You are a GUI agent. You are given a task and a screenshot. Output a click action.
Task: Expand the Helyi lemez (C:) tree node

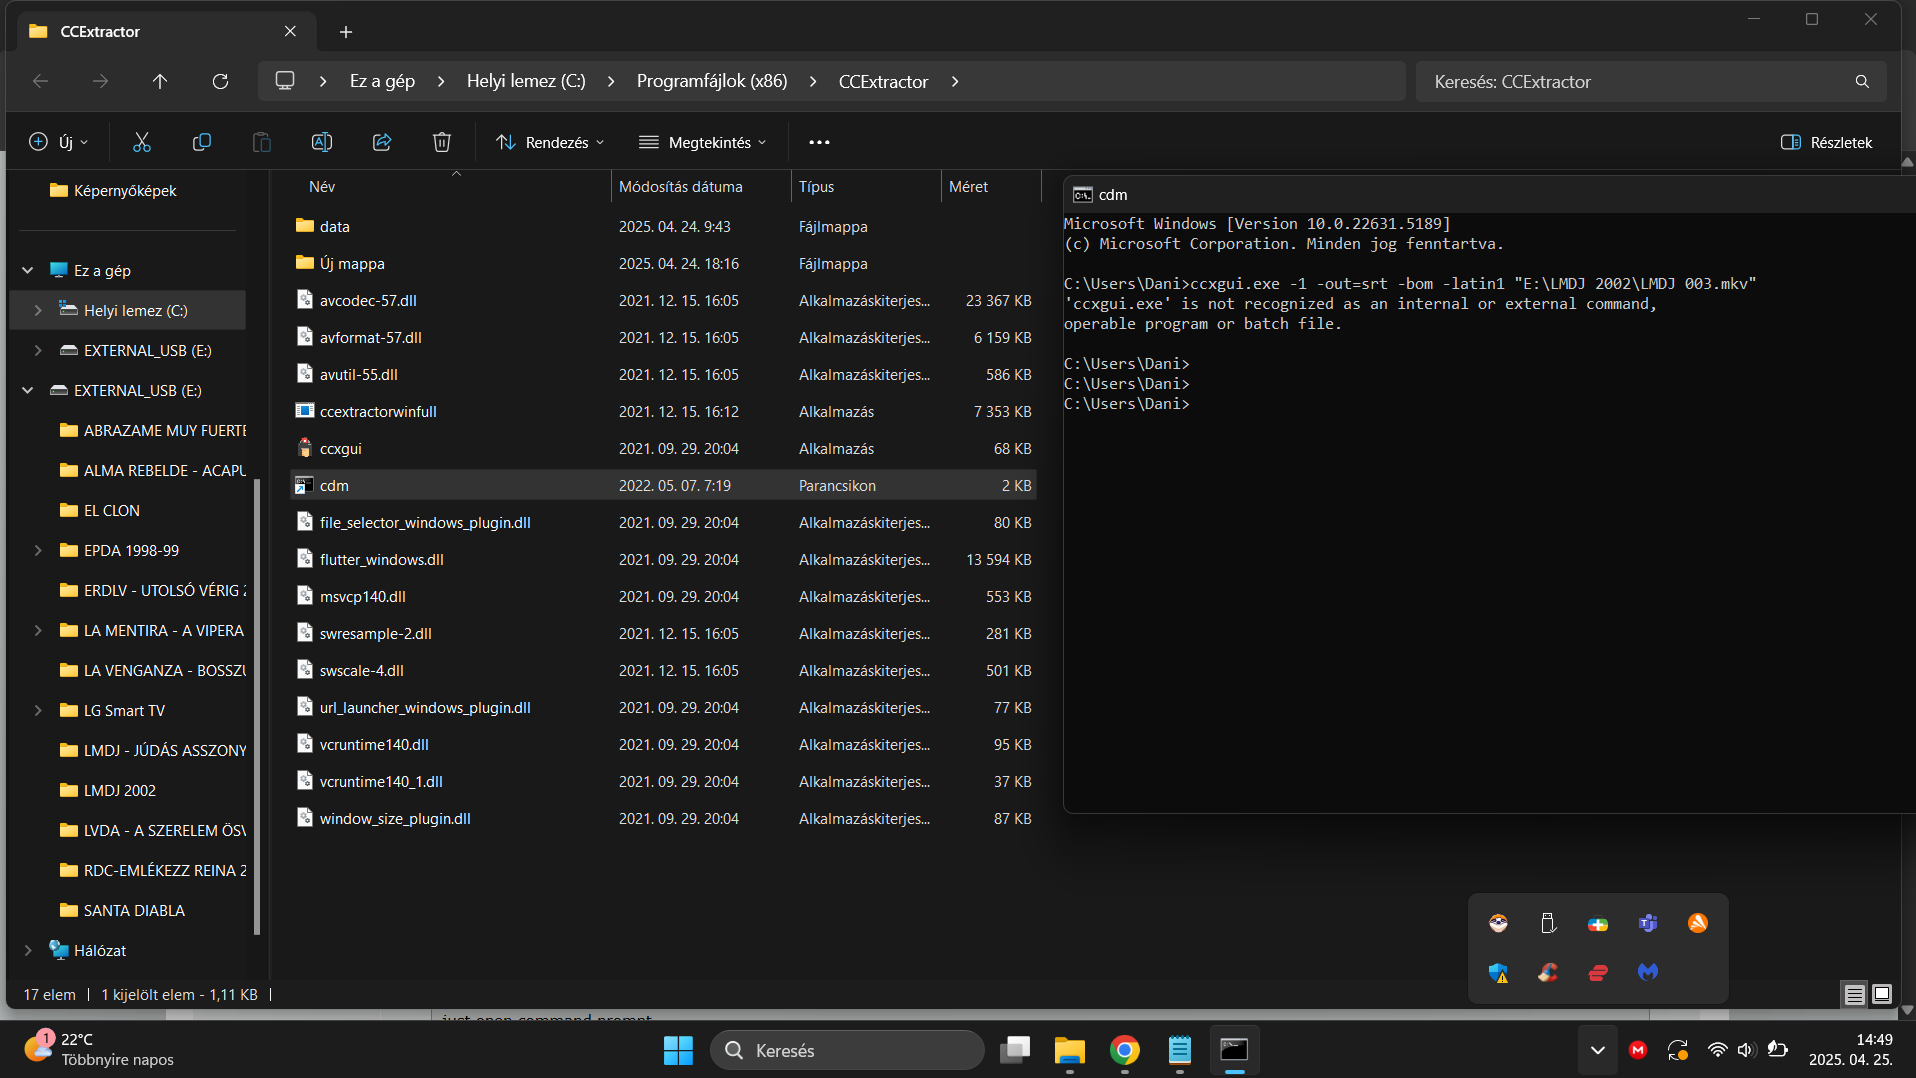pyautogui.click(x=38, y=310)
